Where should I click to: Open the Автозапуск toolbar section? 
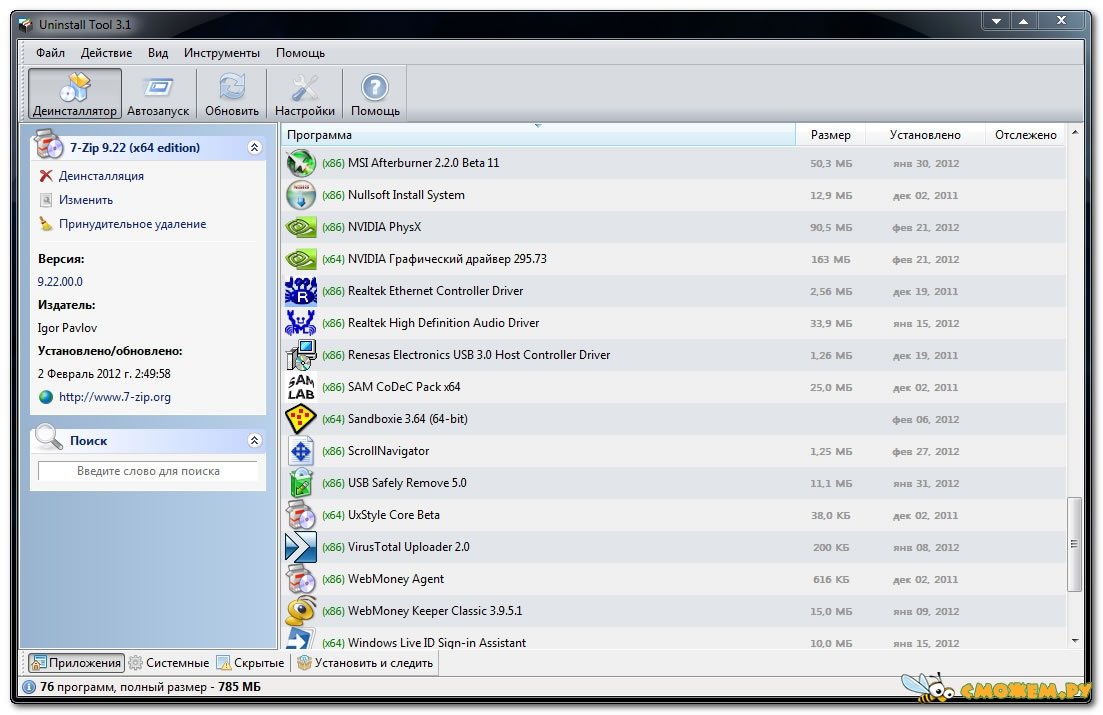pyautogui.click(x=158, y=94)
